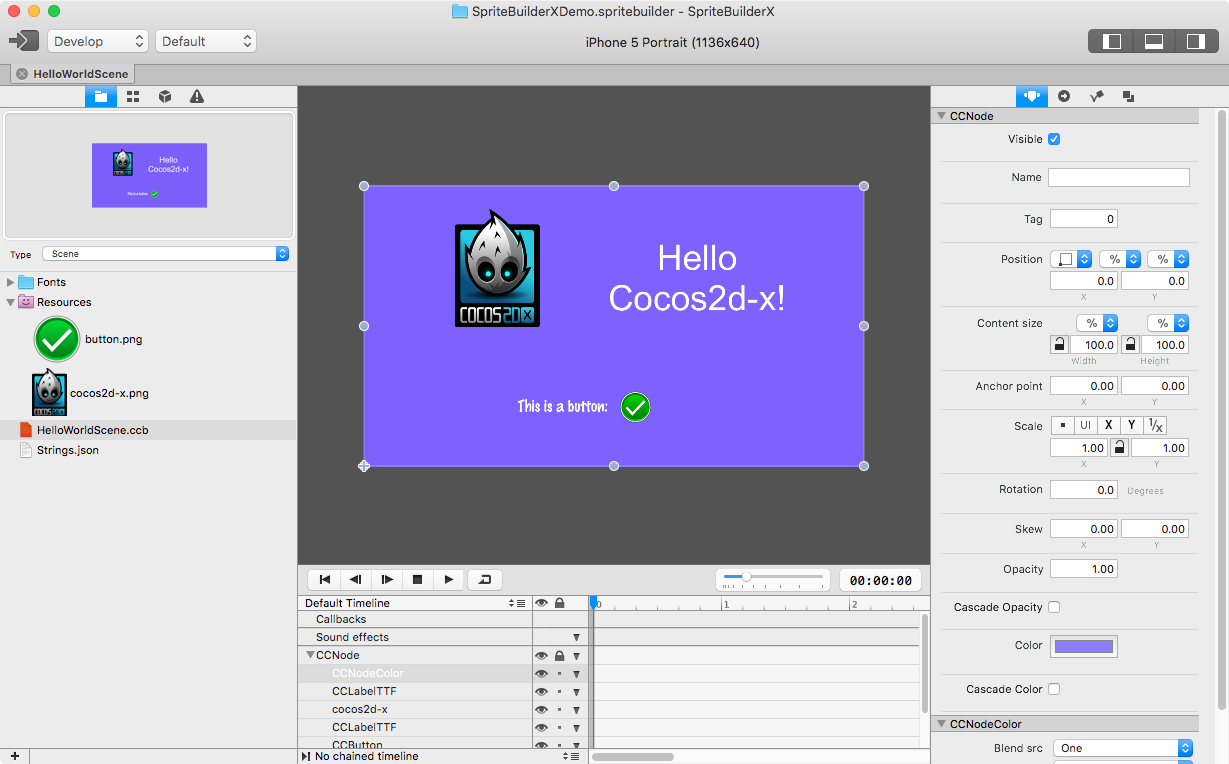
Task: Enable the Cascade Color checkbox
Action: [x=1054, y=689]
